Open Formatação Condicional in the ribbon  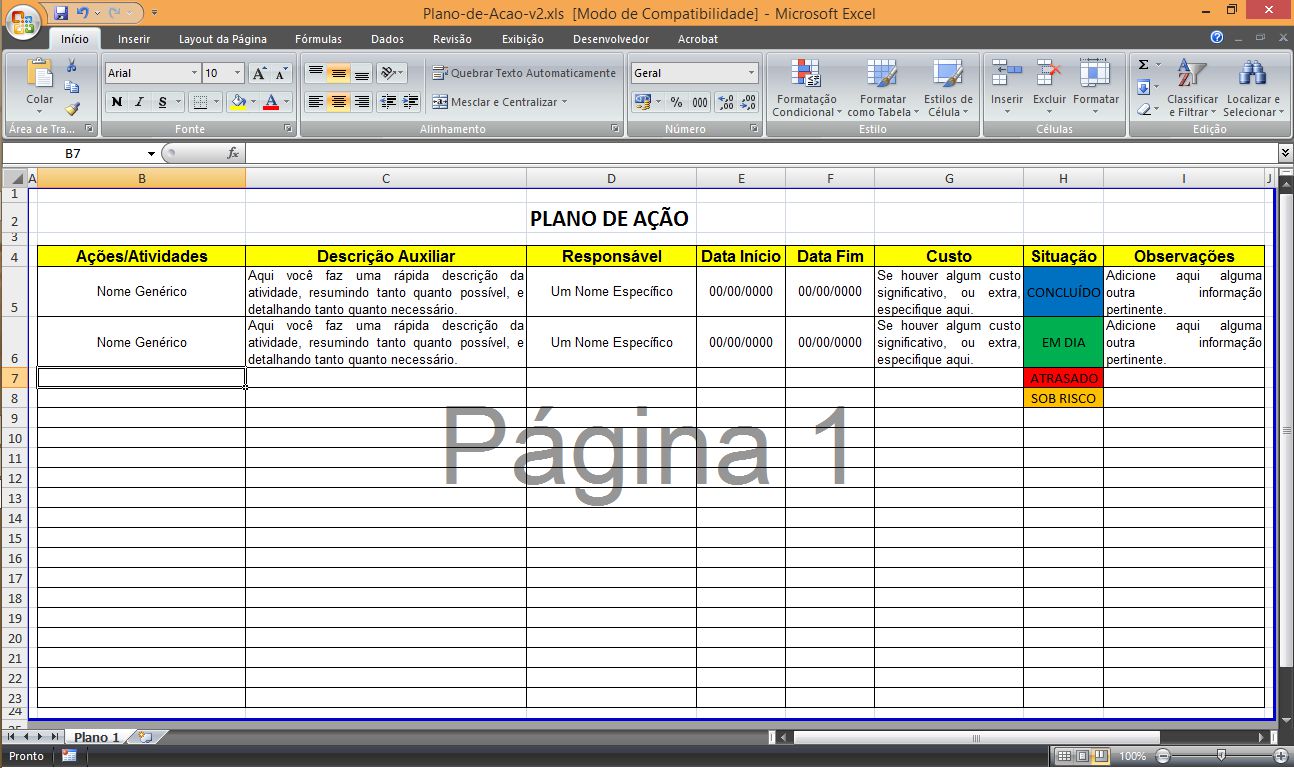806,88
